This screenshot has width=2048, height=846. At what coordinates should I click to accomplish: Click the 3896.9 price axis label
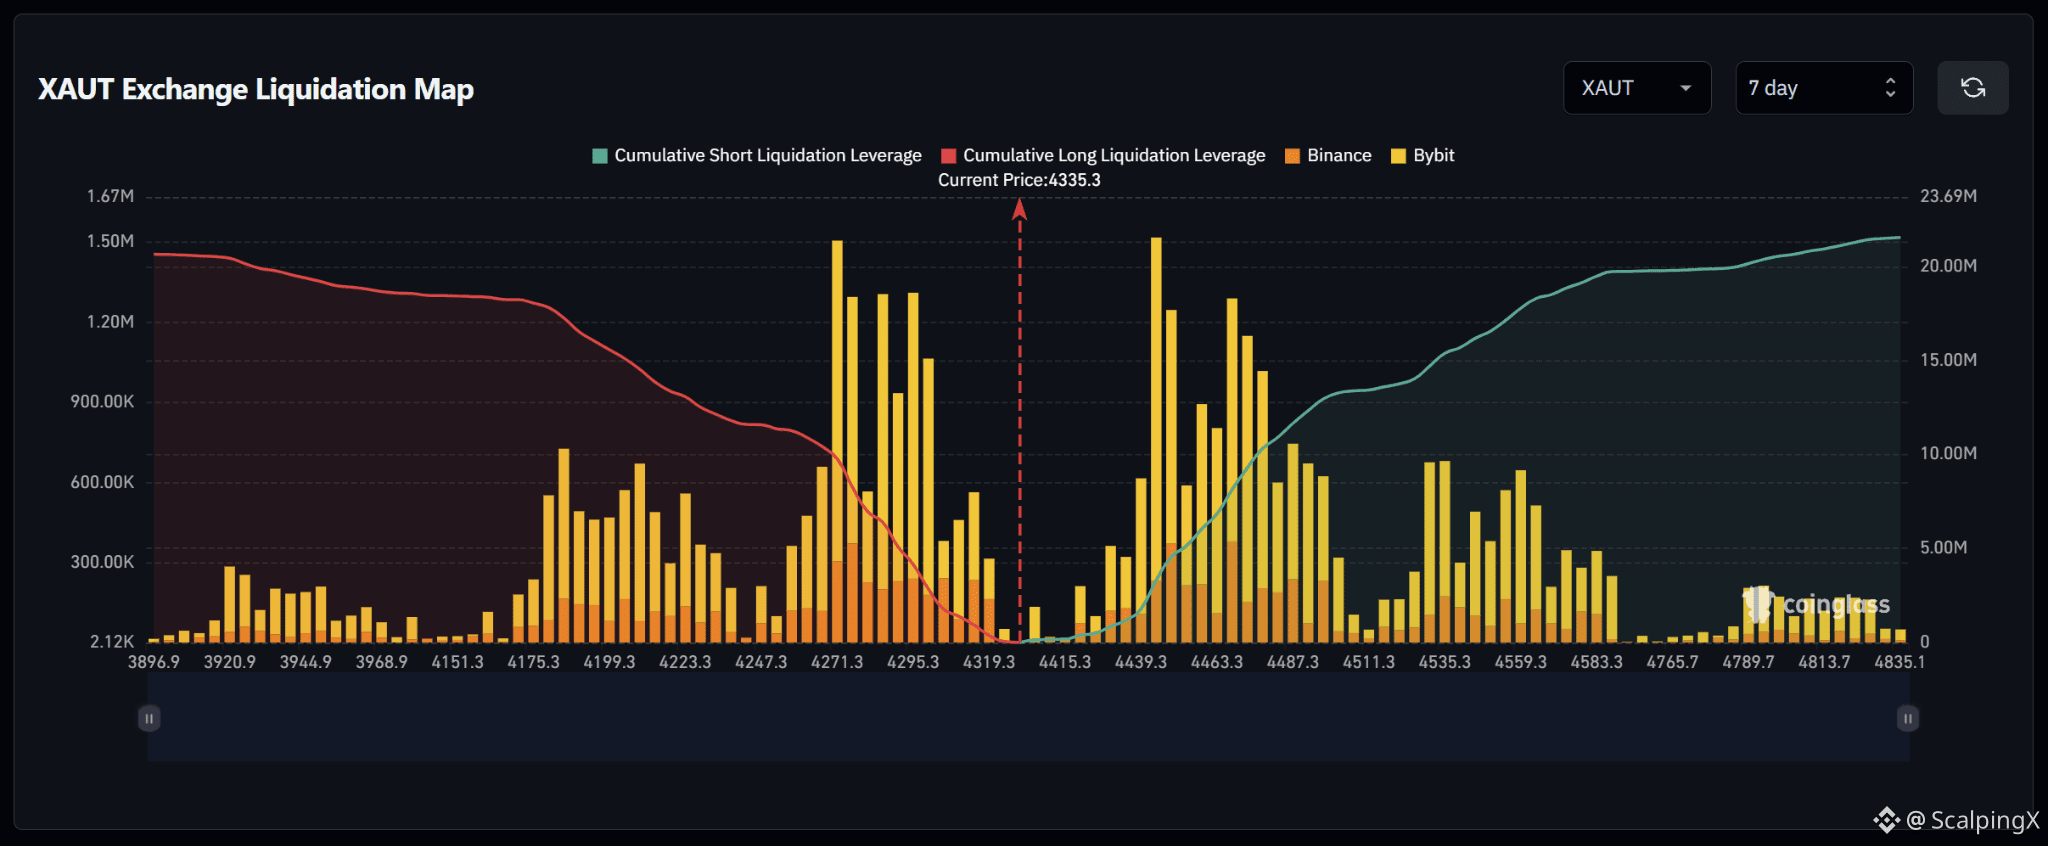tap(154, 662)
